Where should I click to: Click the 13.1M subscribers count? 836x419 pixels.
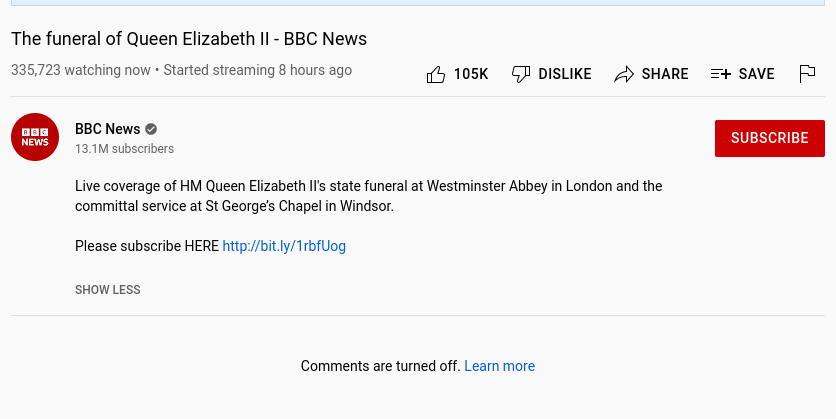[x=124, y=149]
